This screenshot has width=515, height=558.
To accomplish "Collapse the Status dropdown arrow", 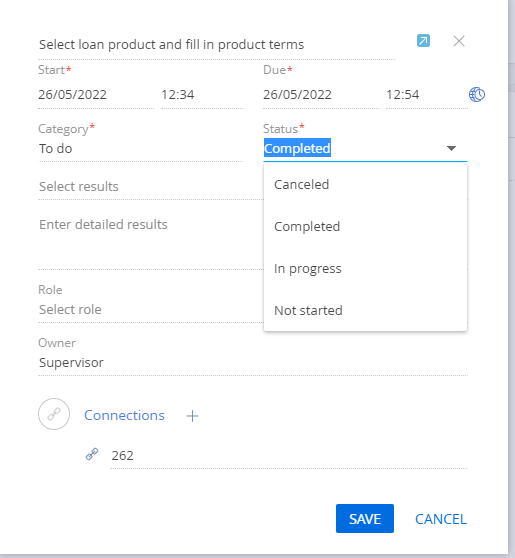I will pos(451,148).
